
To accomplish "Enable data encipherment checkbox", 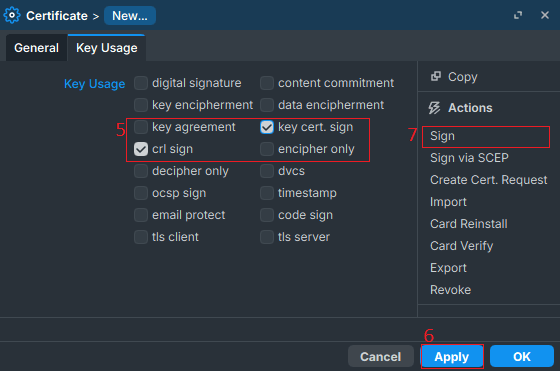I will point(267,105).
